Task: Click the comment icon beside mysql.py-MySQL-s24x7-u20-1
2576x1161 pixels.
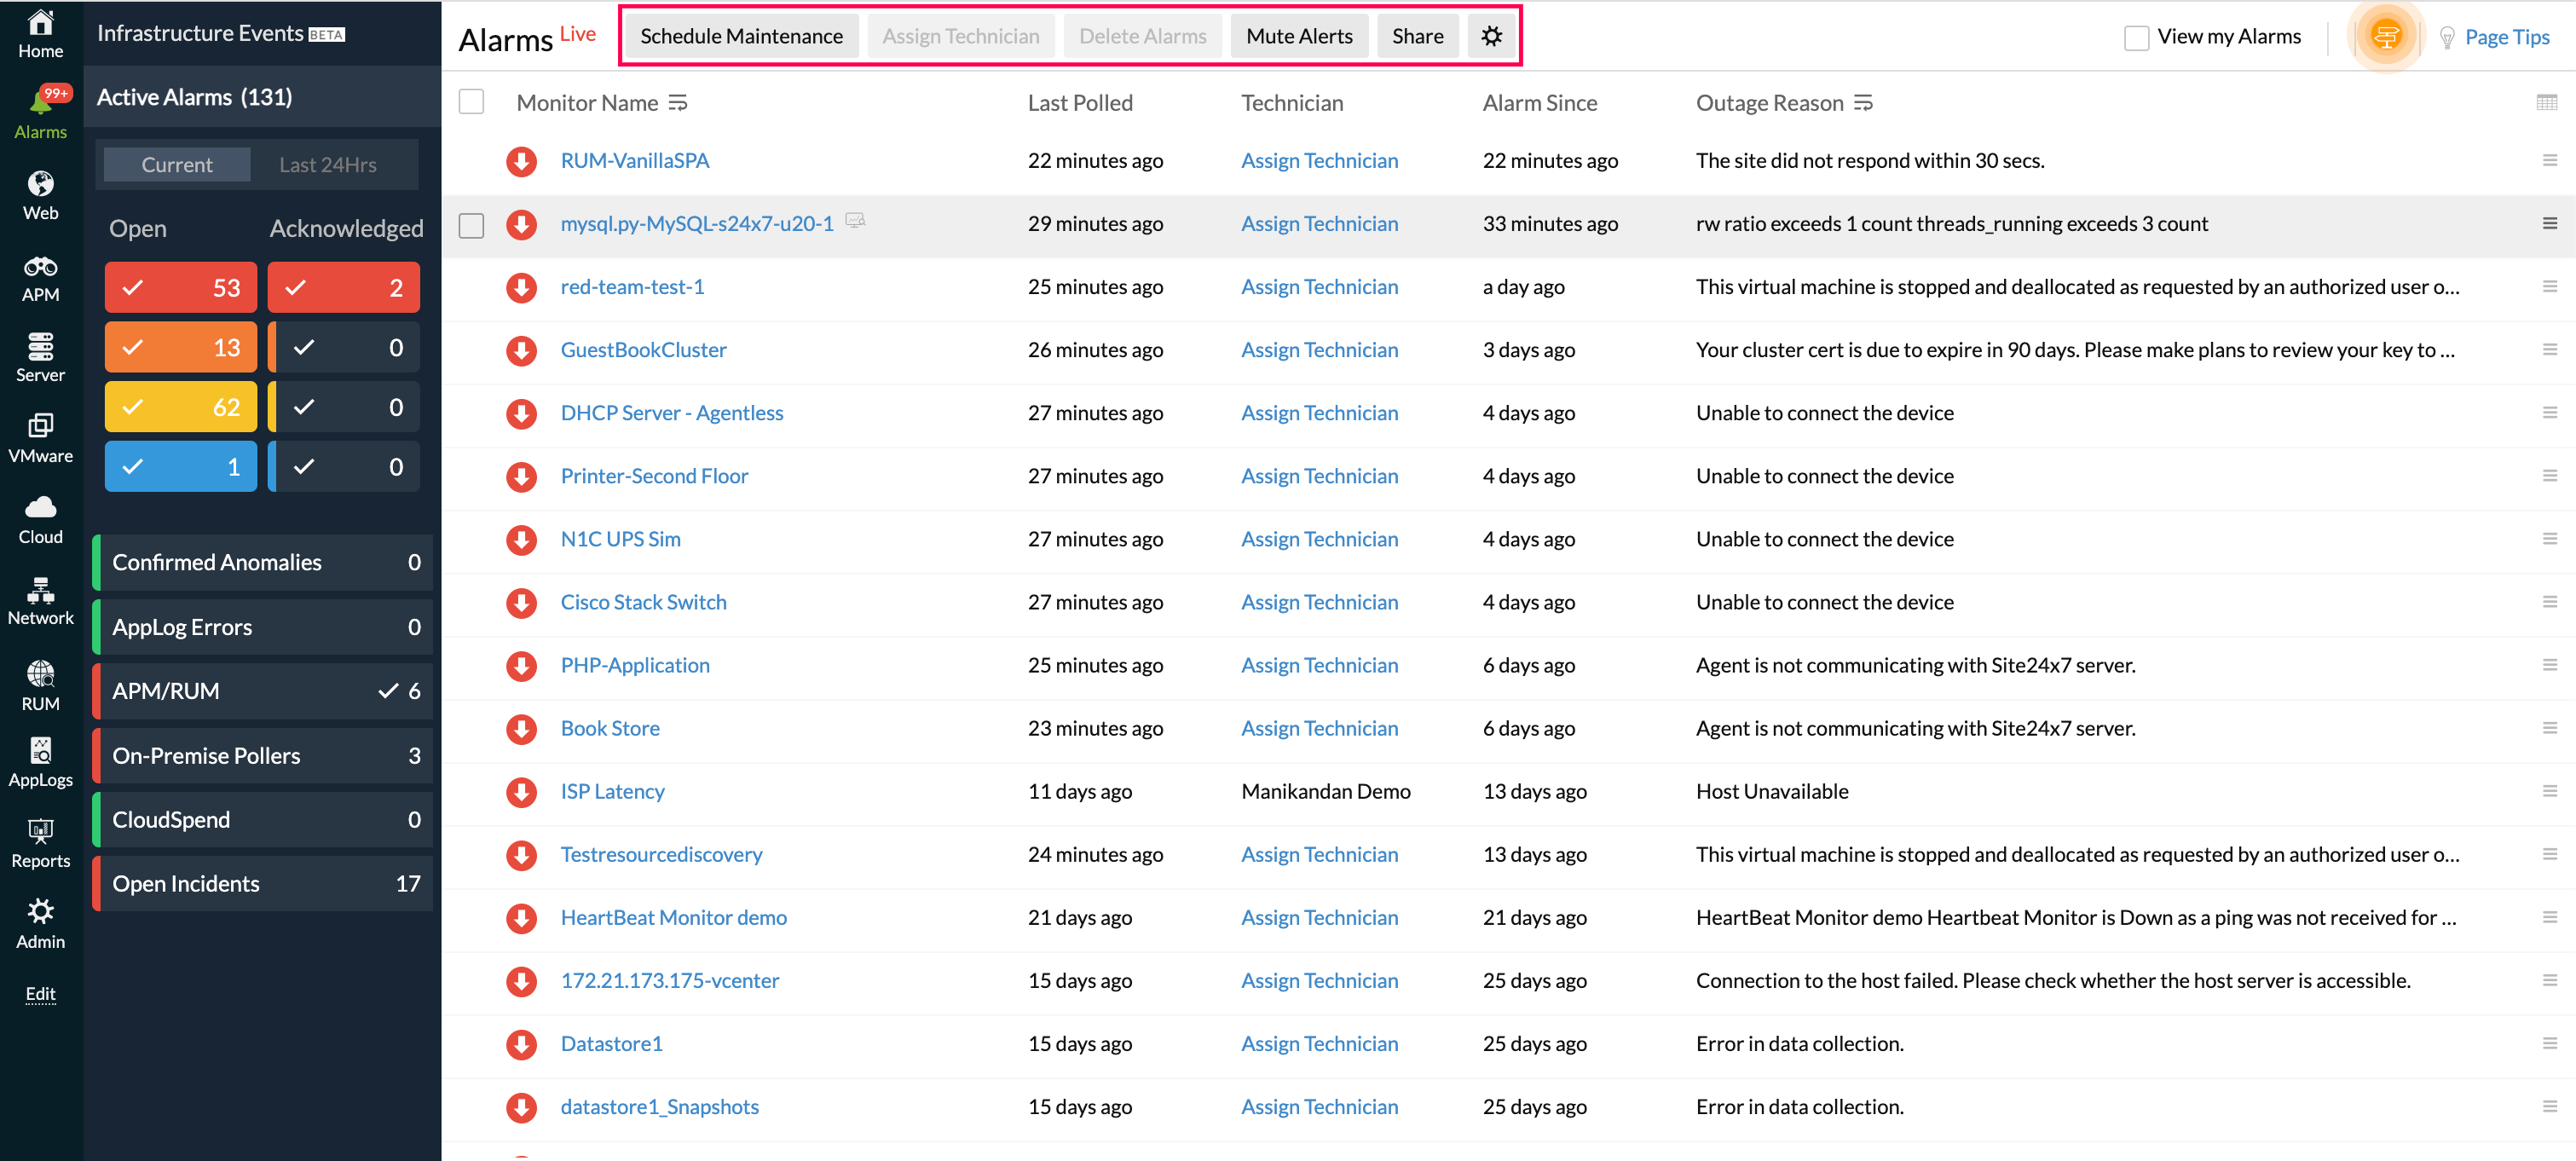Action: pyautogui.click(x=854, y=221)
